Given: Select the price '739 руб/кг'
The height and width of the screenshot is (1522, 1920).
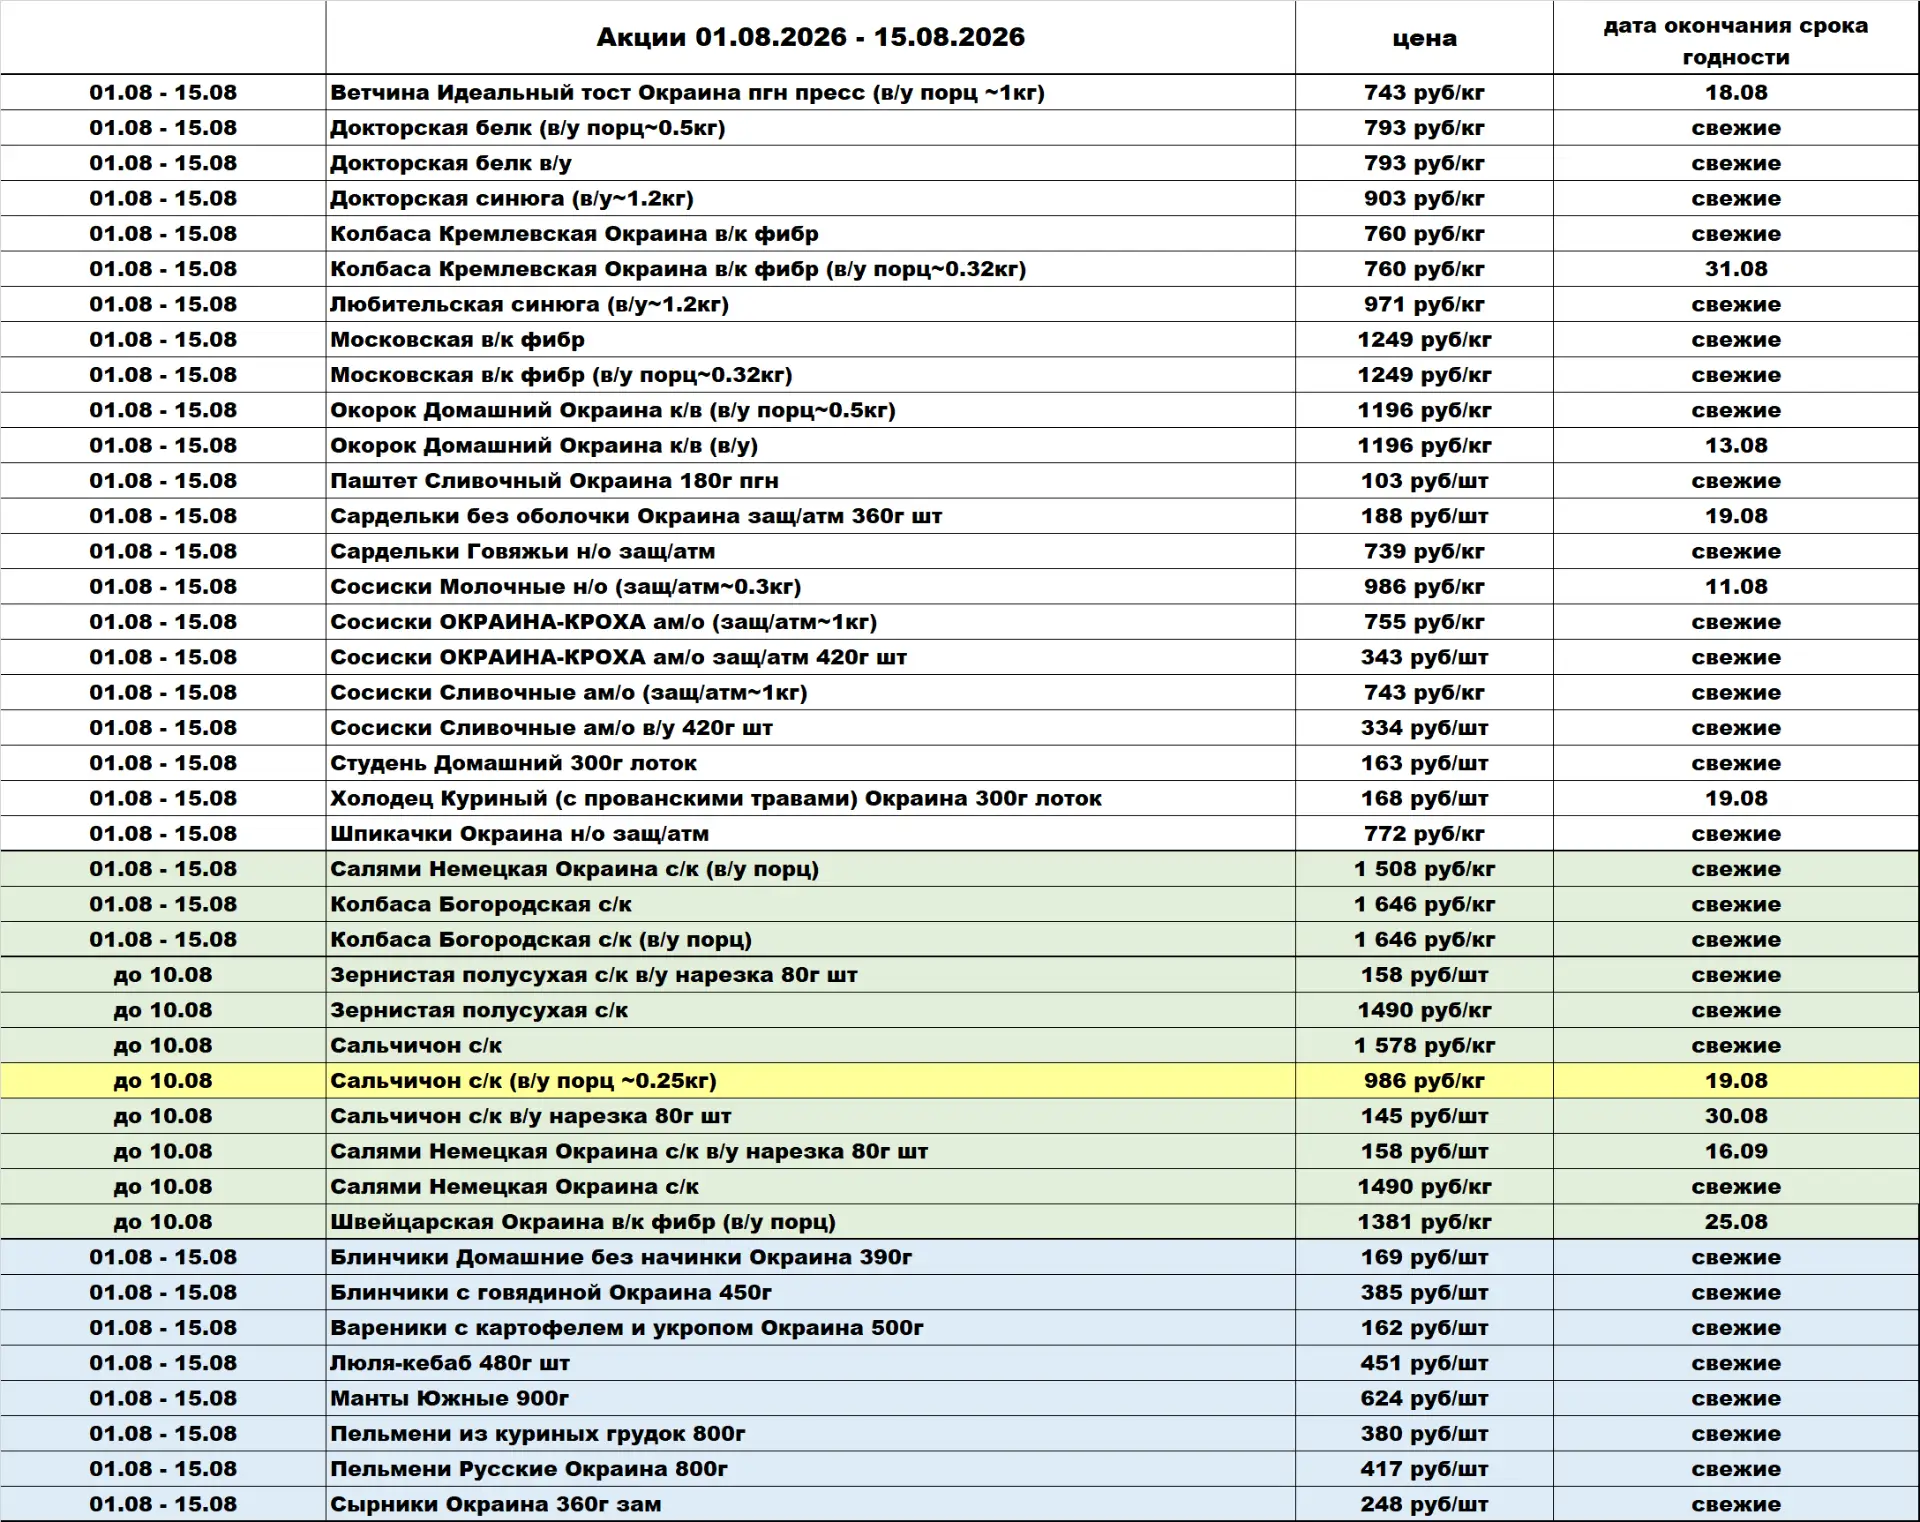Looking at the screenshot, I should pos(1424,551).
